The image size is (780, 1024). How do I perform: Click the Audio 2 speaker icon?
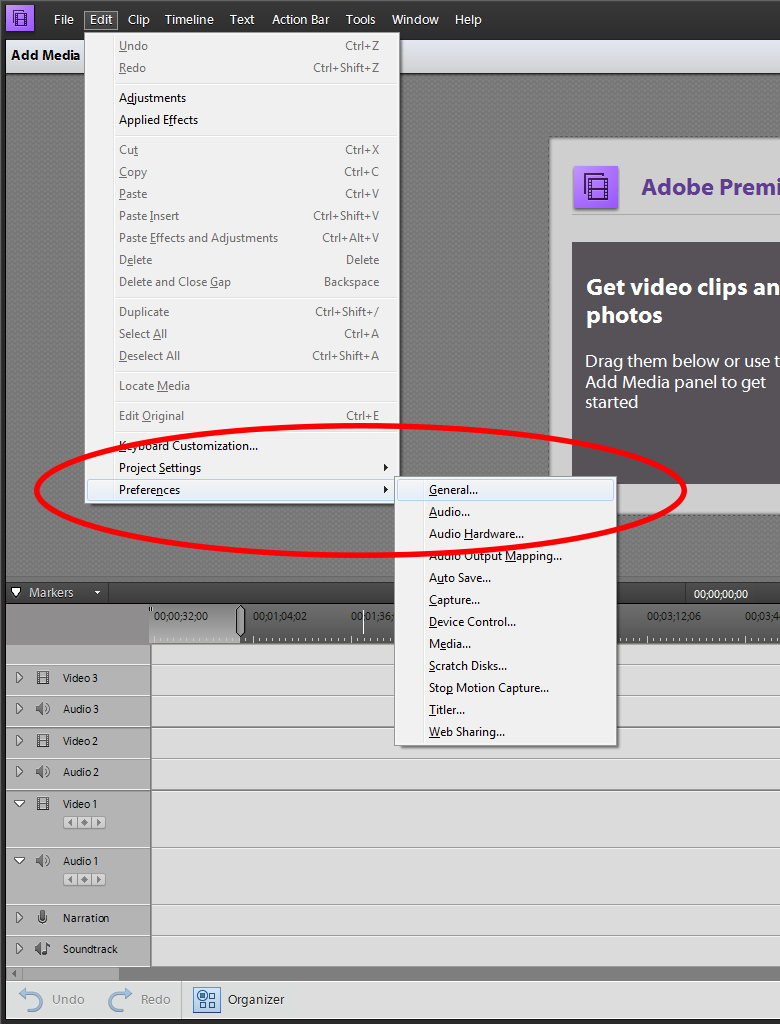click(43, 772)
